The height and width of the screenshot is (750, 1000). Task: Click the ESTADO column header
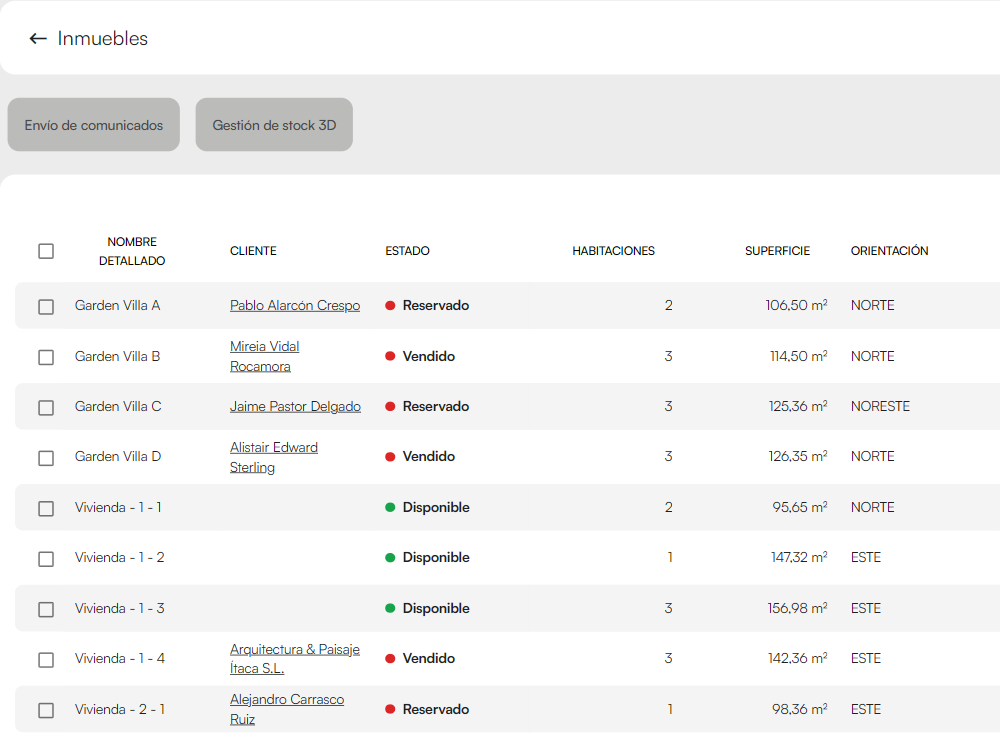tap(408, 251)
